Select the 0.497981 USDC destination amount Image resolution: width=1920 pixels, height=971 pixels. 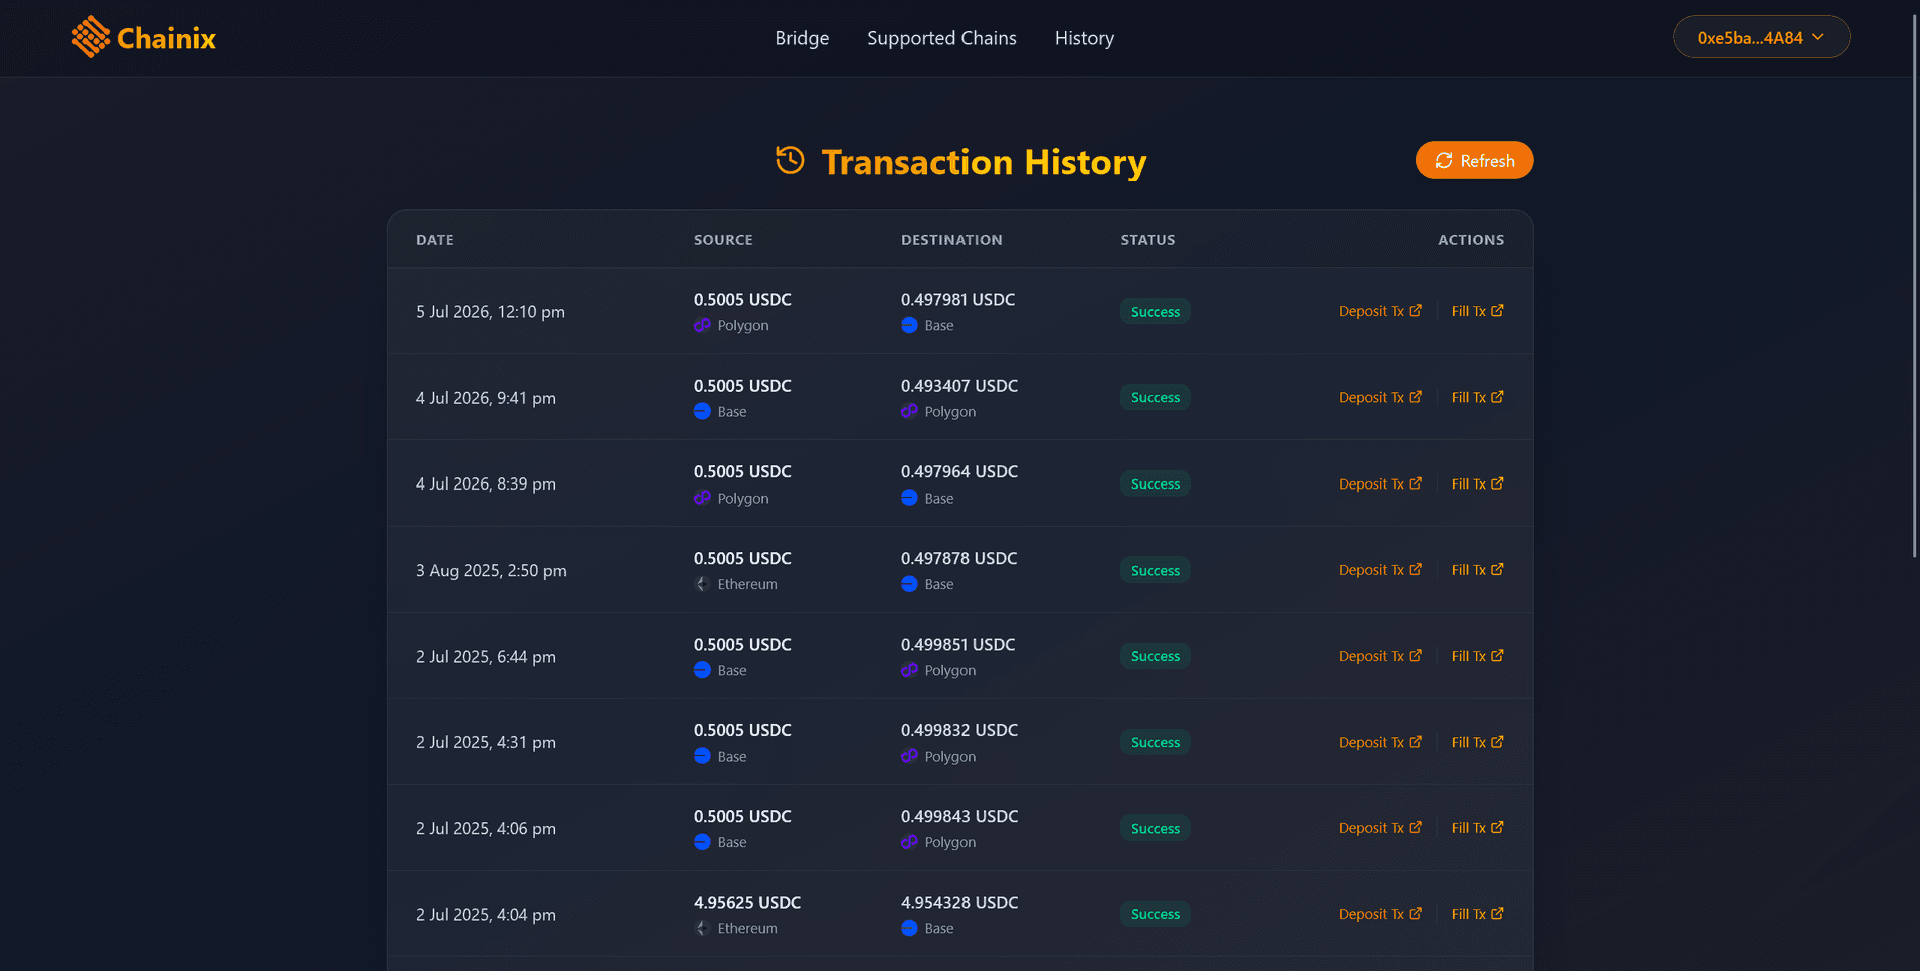click(958, 299)
